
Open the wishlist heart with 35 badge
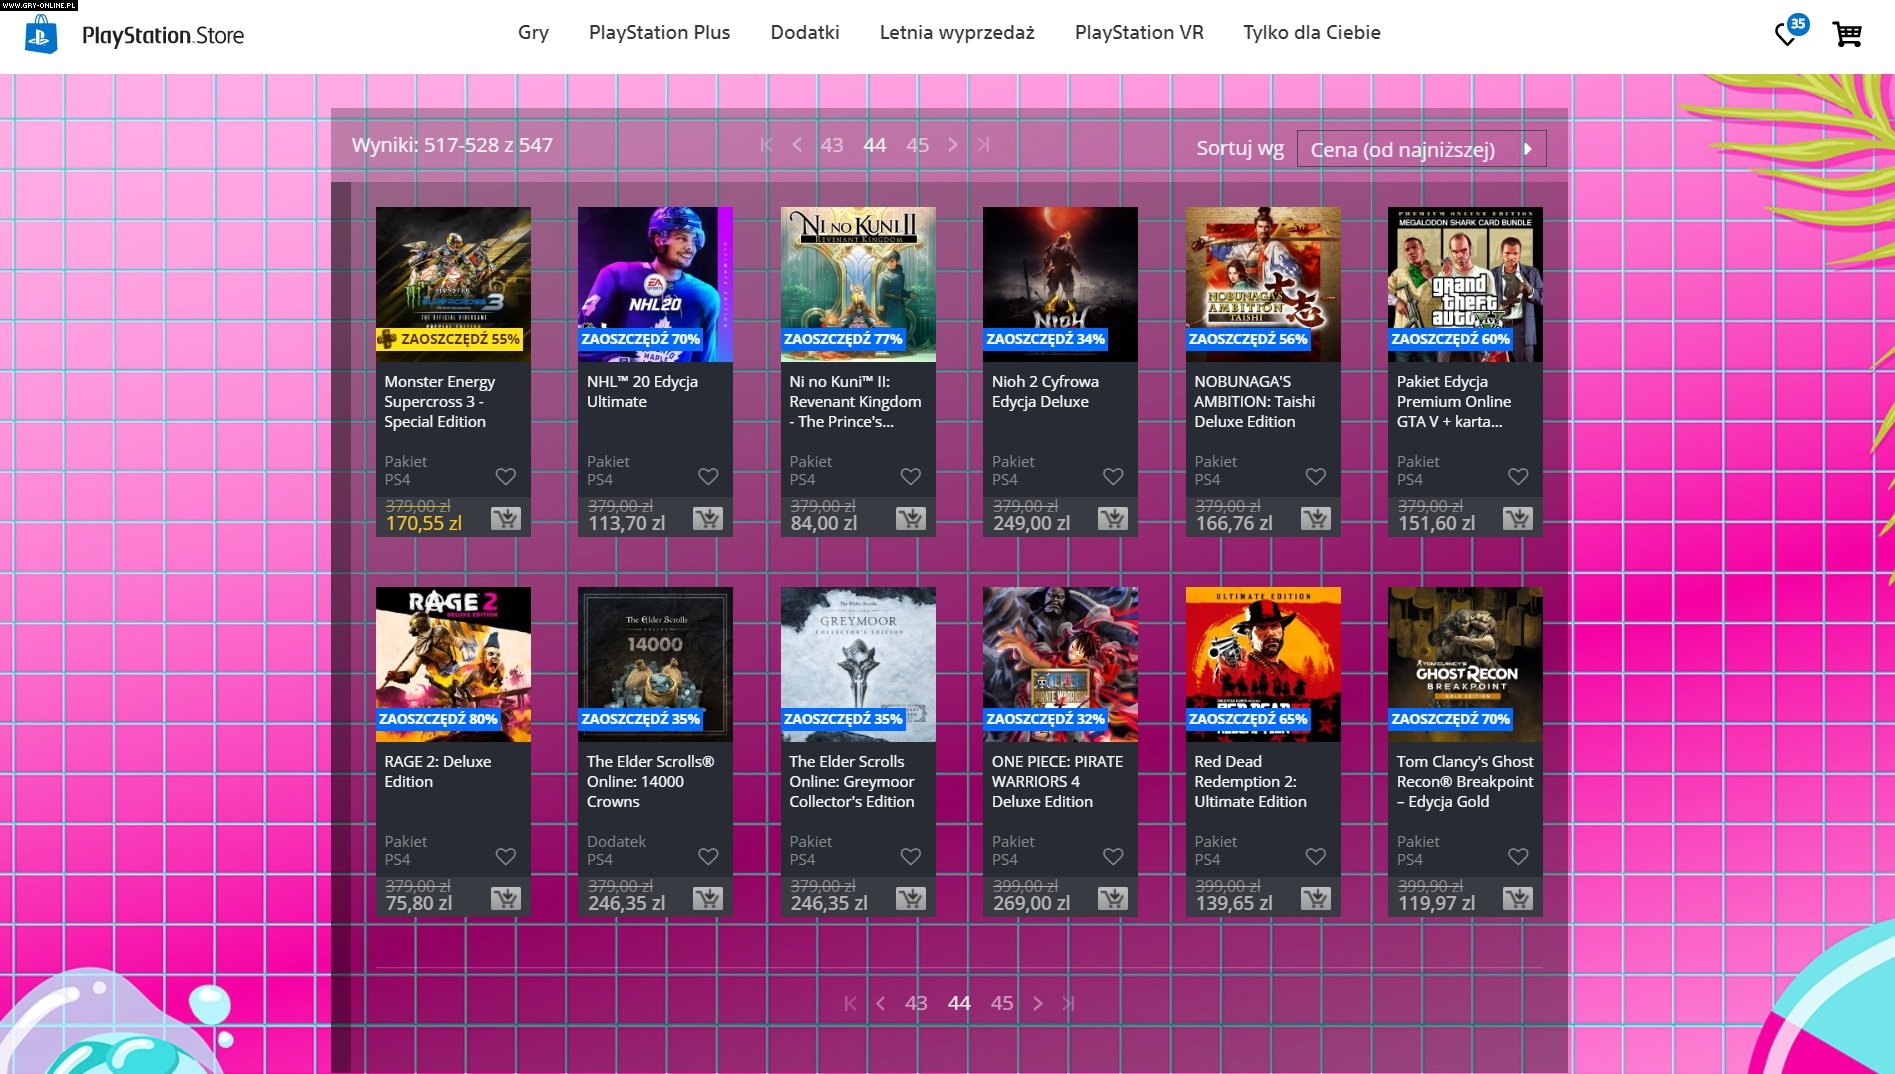1786,34
